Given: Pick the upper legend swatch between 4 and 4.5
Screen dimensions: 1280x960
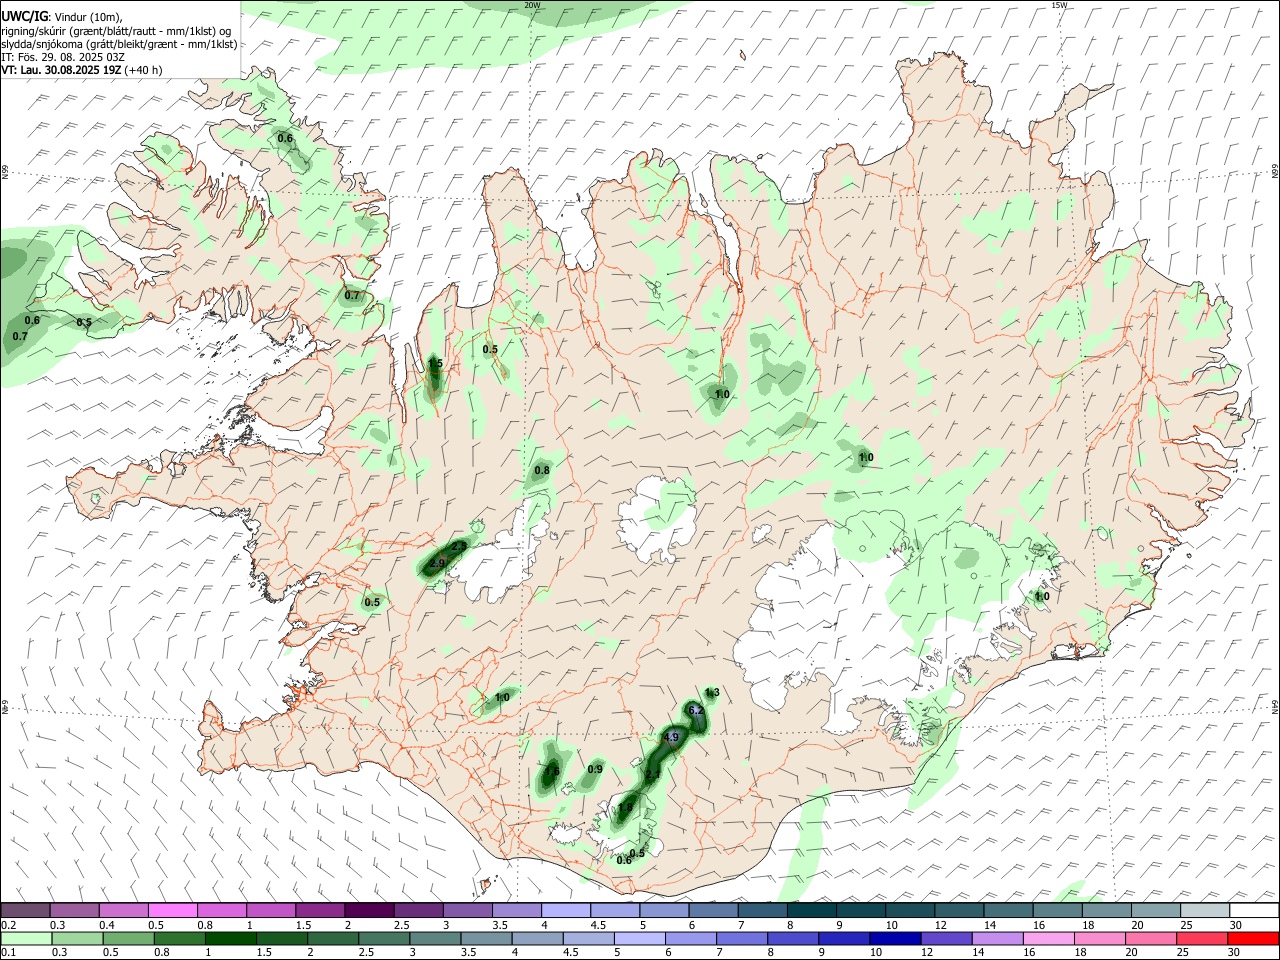Looking at the screenshot, I should click(566, 911).
